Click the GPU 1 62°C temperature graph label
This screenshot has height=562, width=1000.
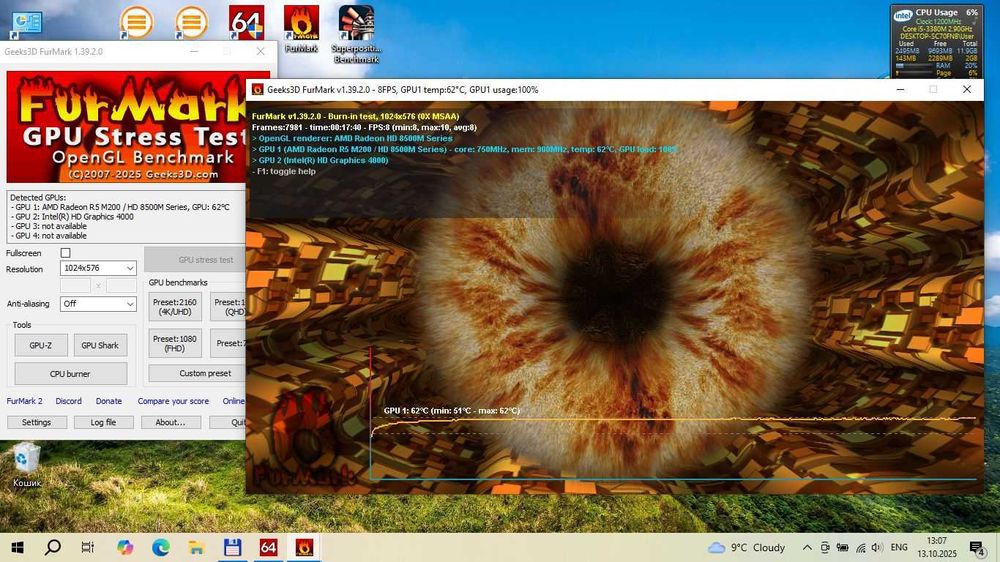pos(452,411)
